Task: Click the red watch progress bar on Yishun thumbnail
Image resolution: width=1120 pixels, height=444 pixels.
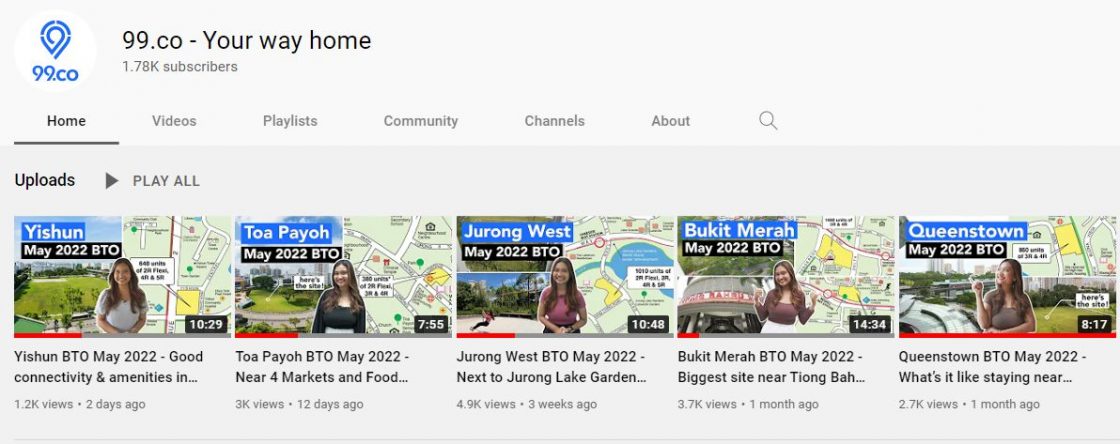Action: [x=48, y=335]
